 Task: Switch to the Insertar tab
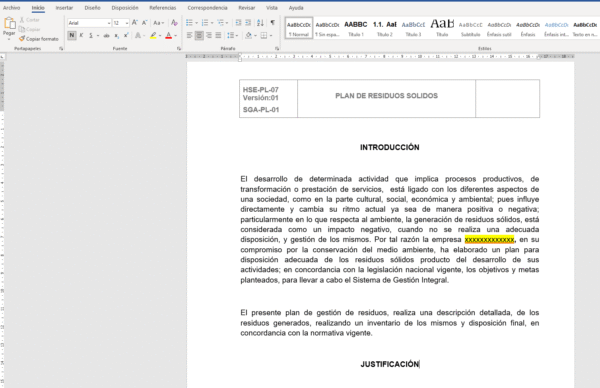64,8
